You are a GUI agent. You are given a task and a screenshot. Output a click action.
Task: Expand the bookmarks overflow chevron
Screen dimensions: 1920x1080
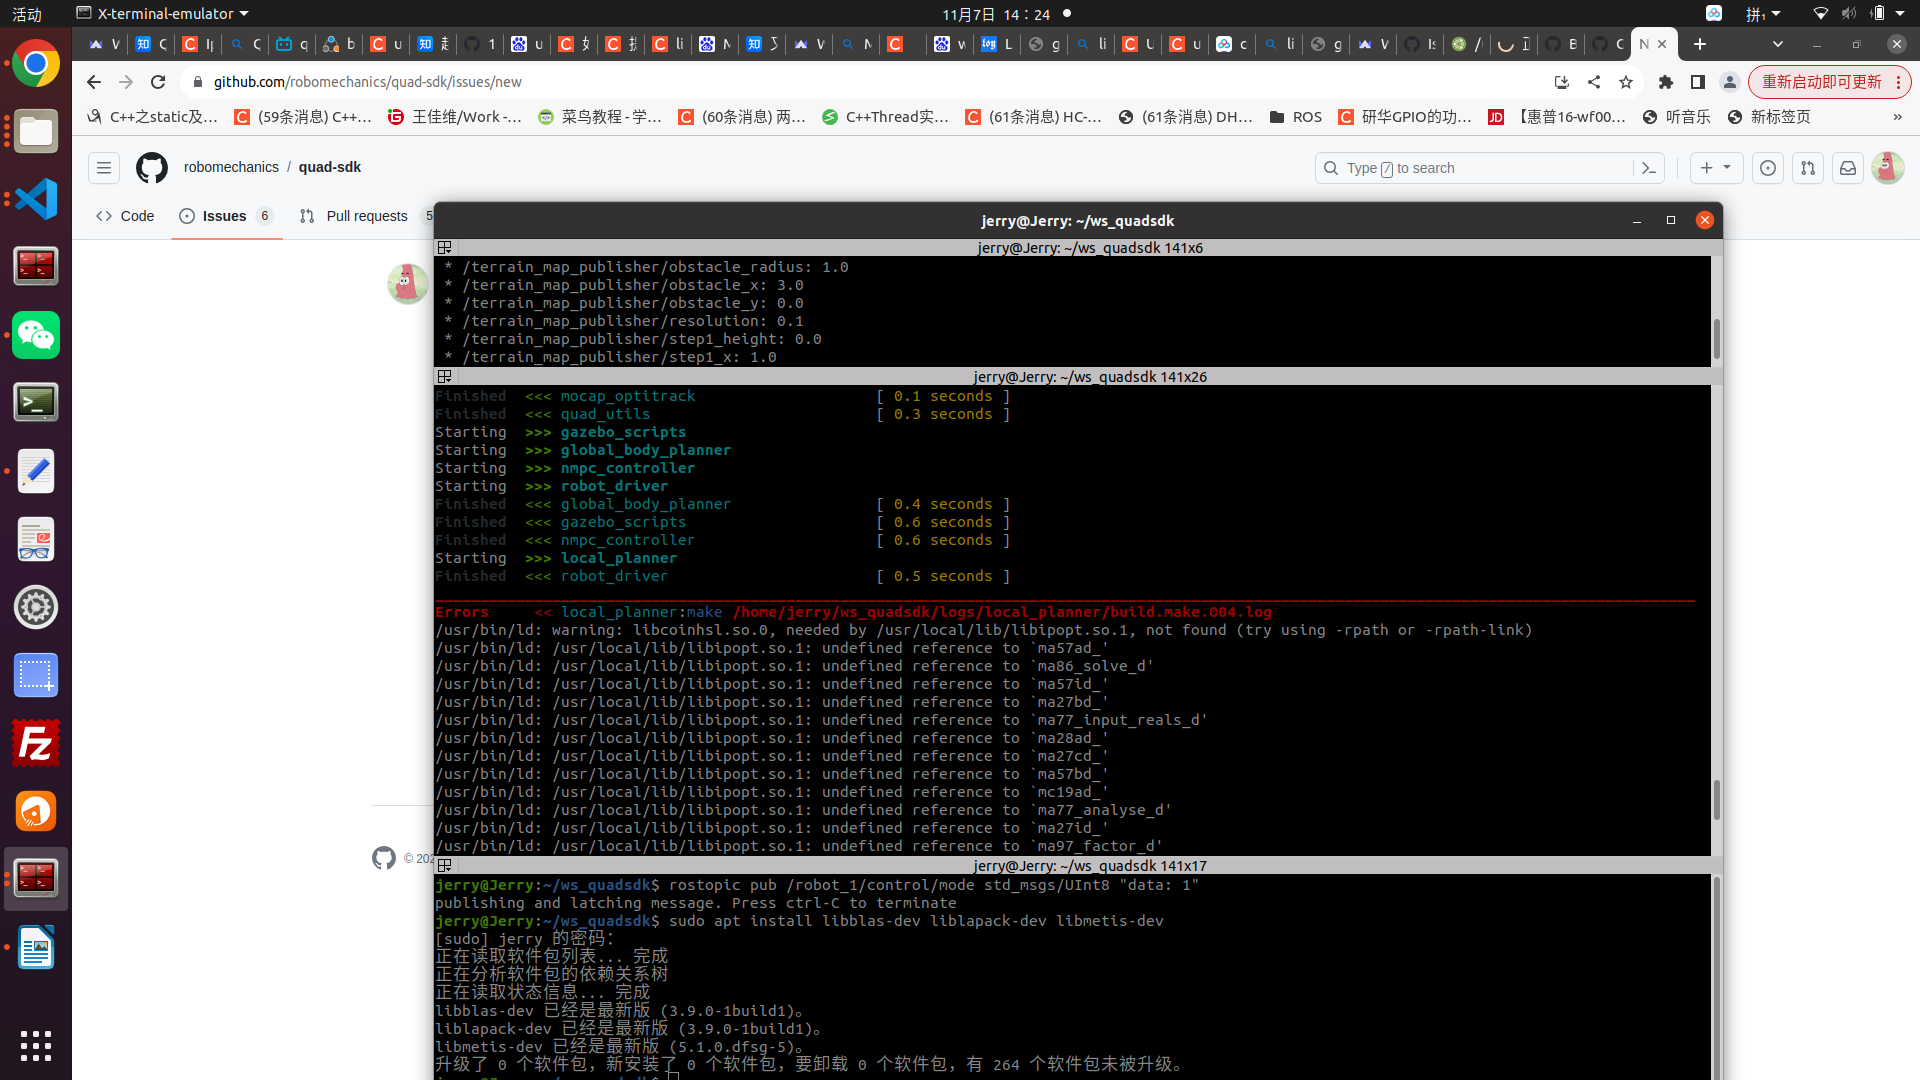1898,117
